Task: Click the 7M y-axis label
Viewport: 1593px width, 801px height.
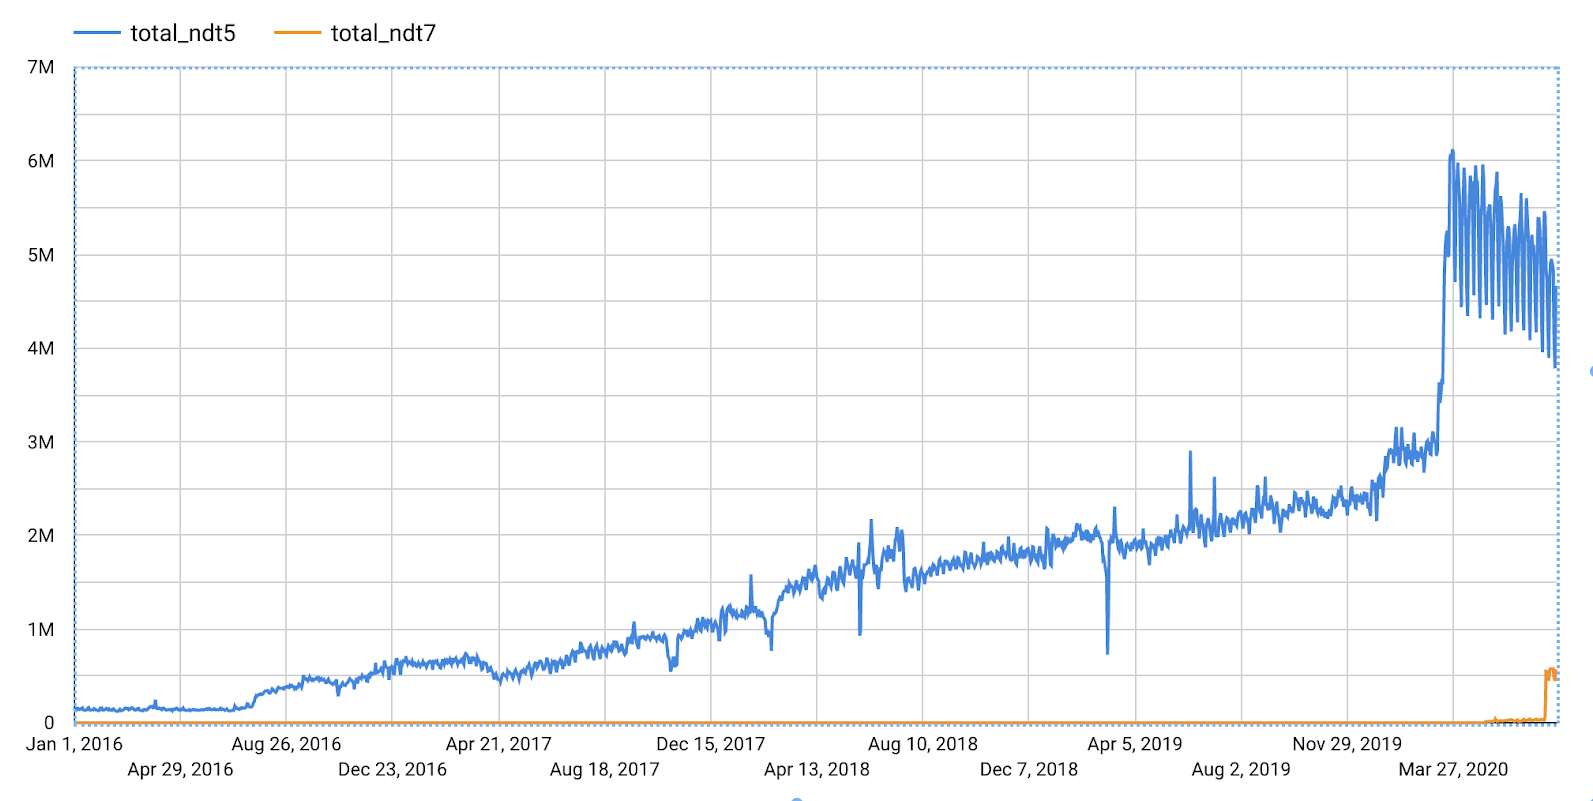Action: (x=41, y=67)
